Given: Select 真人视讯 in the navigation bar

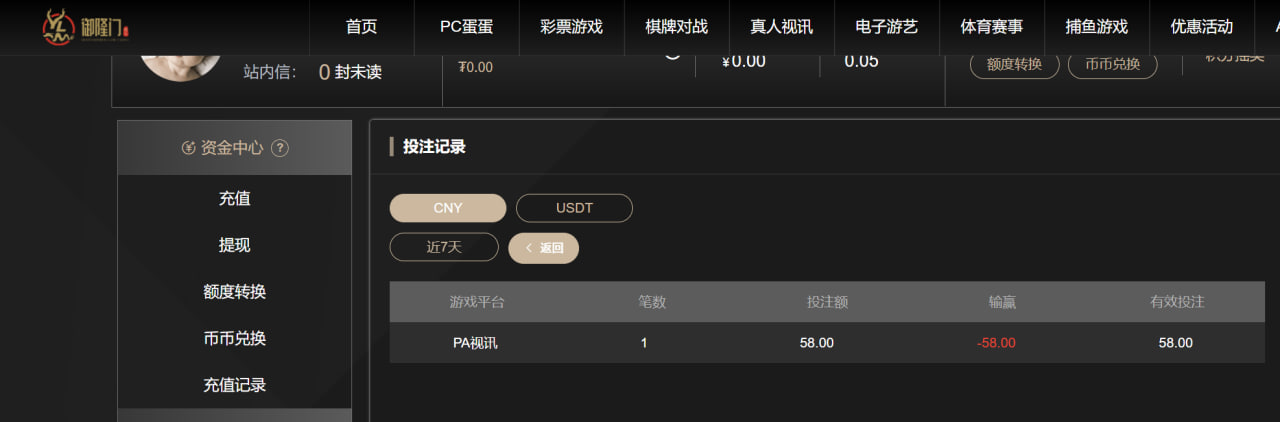Looking at the screenshot, I should coord(781,27).
